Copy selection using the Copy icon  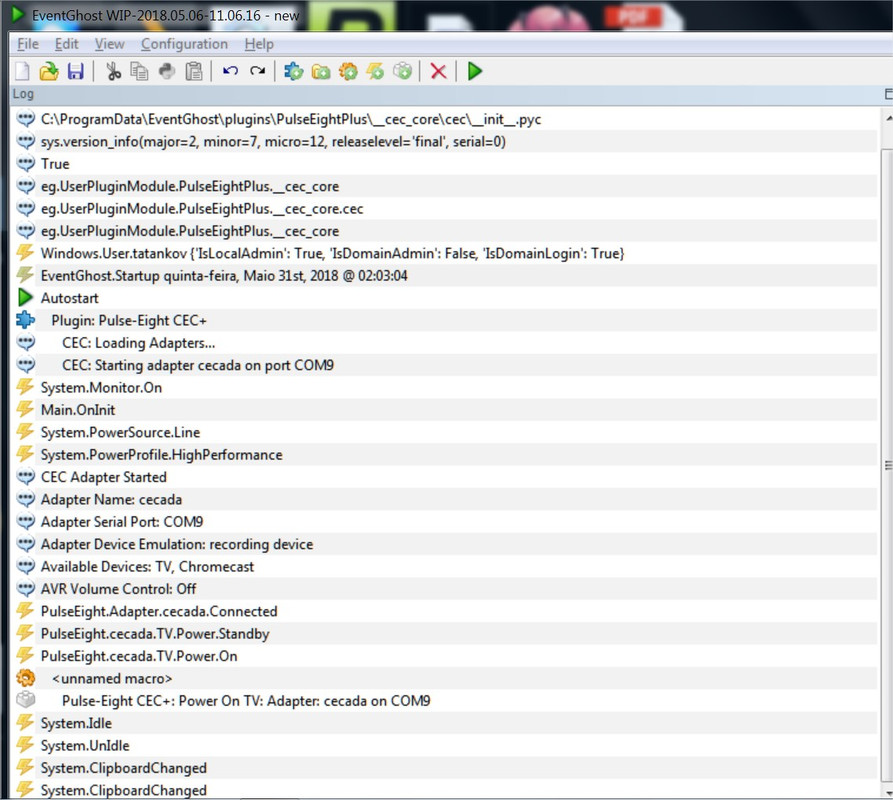[139, 71]
